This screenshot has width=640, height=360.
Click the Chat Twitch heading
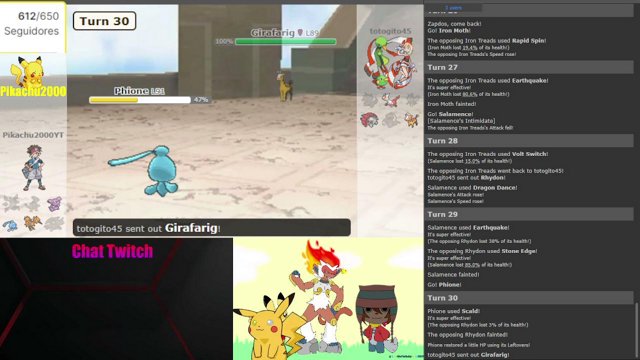click(x=113, y=251)
